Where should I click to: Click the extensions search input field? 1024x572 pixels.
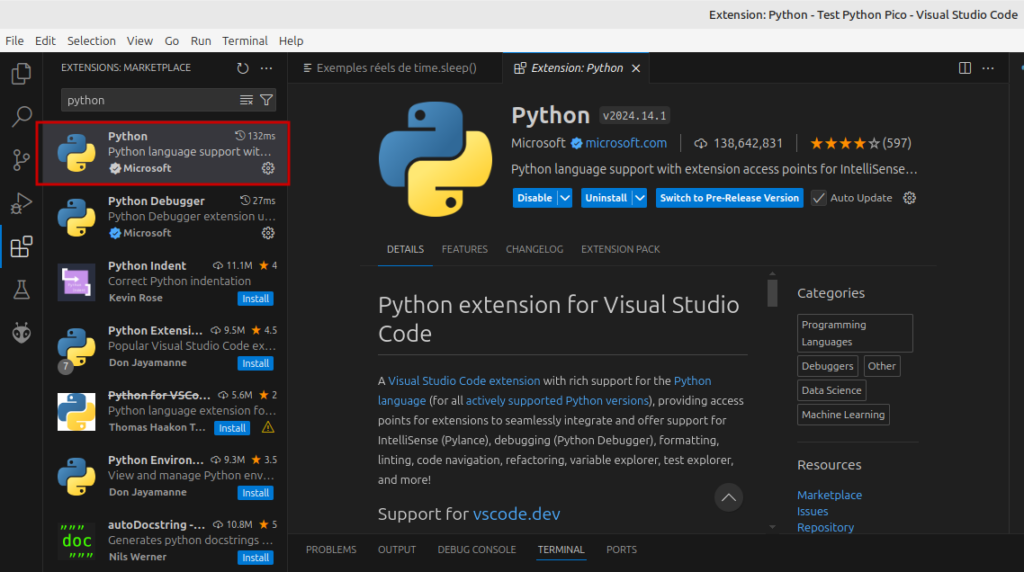pyautogui.click(x=151, y=100)
